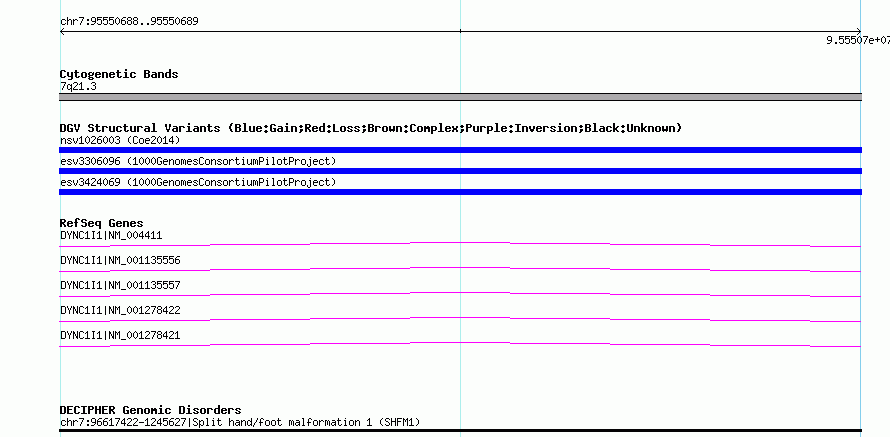Screen dimensions: 890x437
Task: Click the chr7:95550688..95550689 coordinate label
Action: (x=129, y=22)
